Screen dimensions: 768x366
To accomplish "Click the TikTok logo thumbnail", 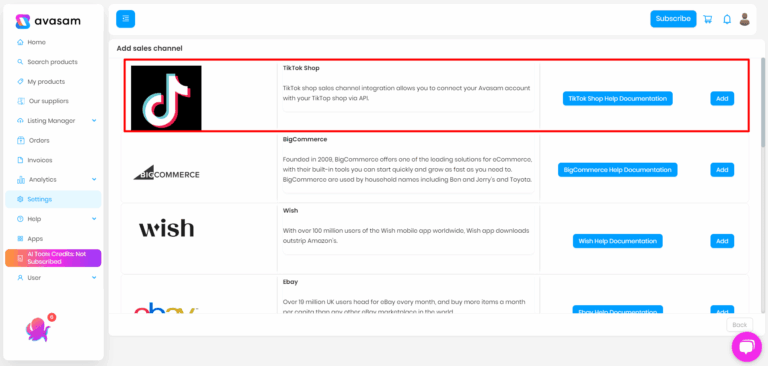I will point(166,98).
